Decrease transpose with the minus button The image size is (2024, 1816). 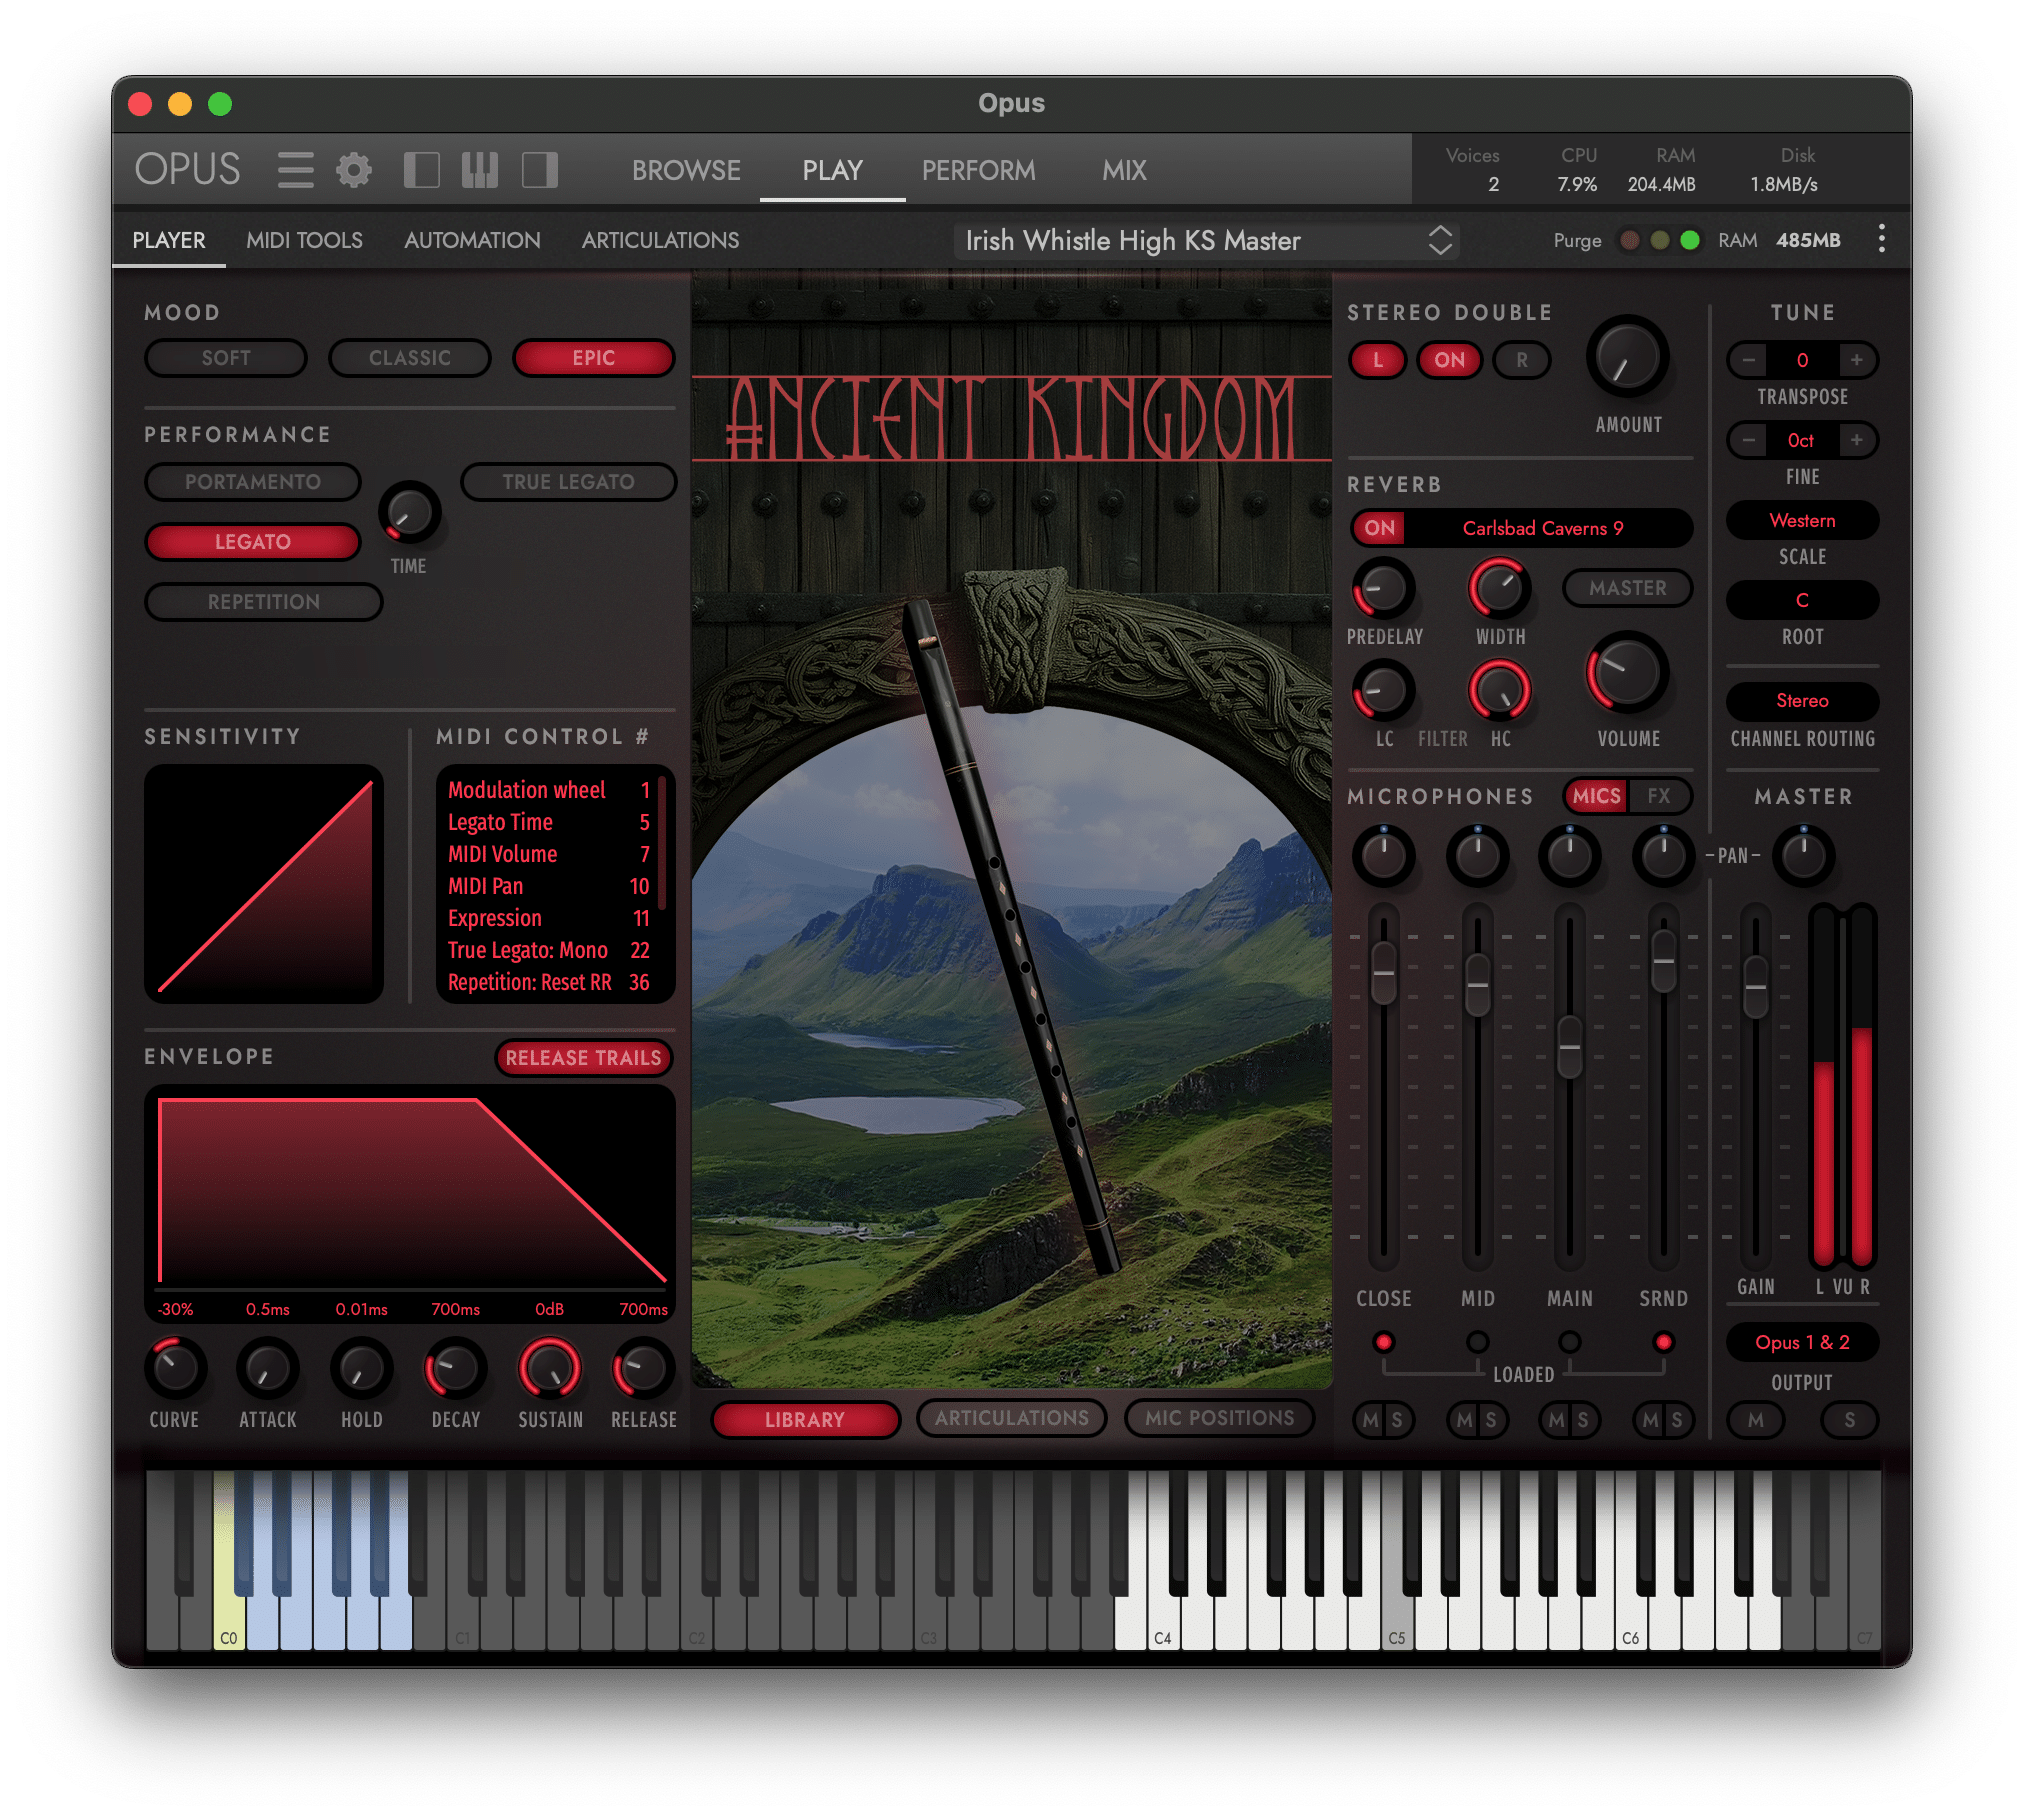click(1748, 360)
